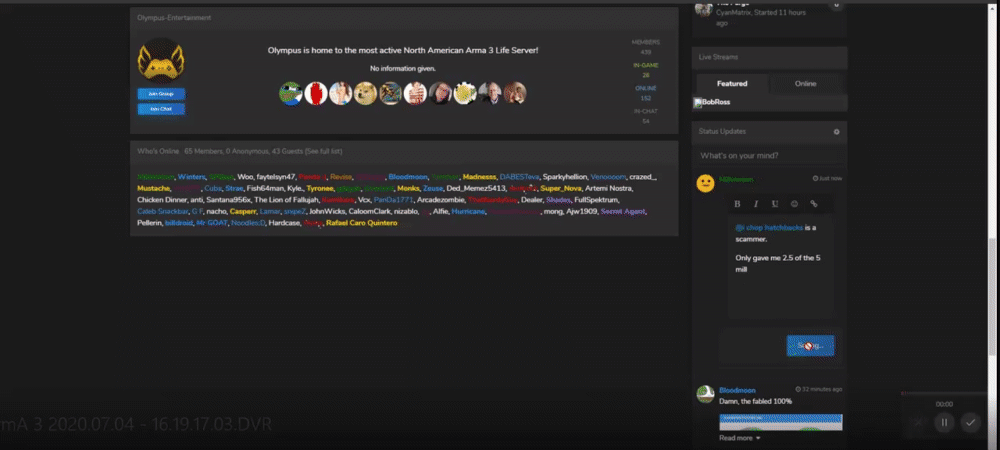Toggle italic formatting in status editor
This screenshot has width=1000, height=450.
[756, 204]
